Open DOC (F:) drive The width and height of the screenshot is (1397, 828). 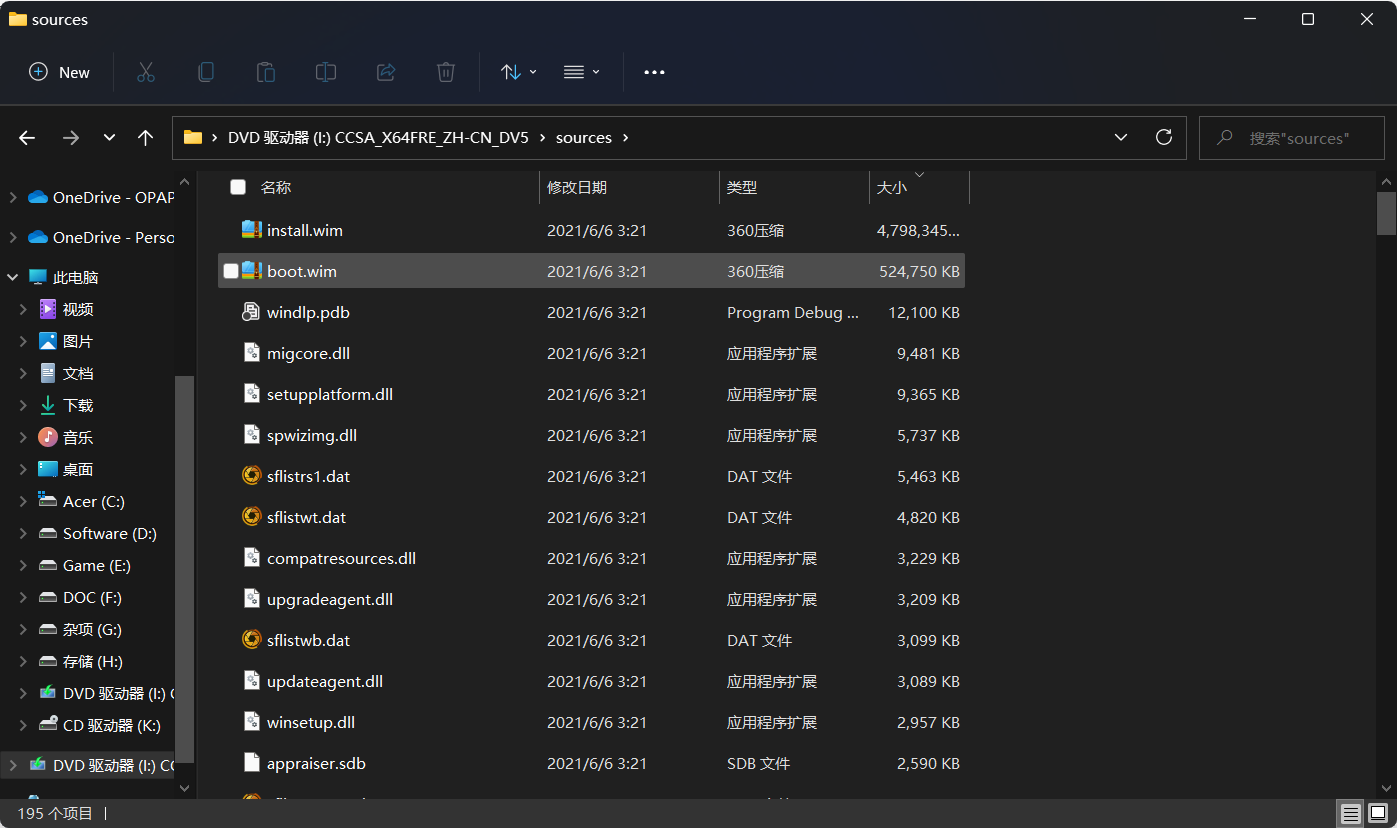click(92, 597)
